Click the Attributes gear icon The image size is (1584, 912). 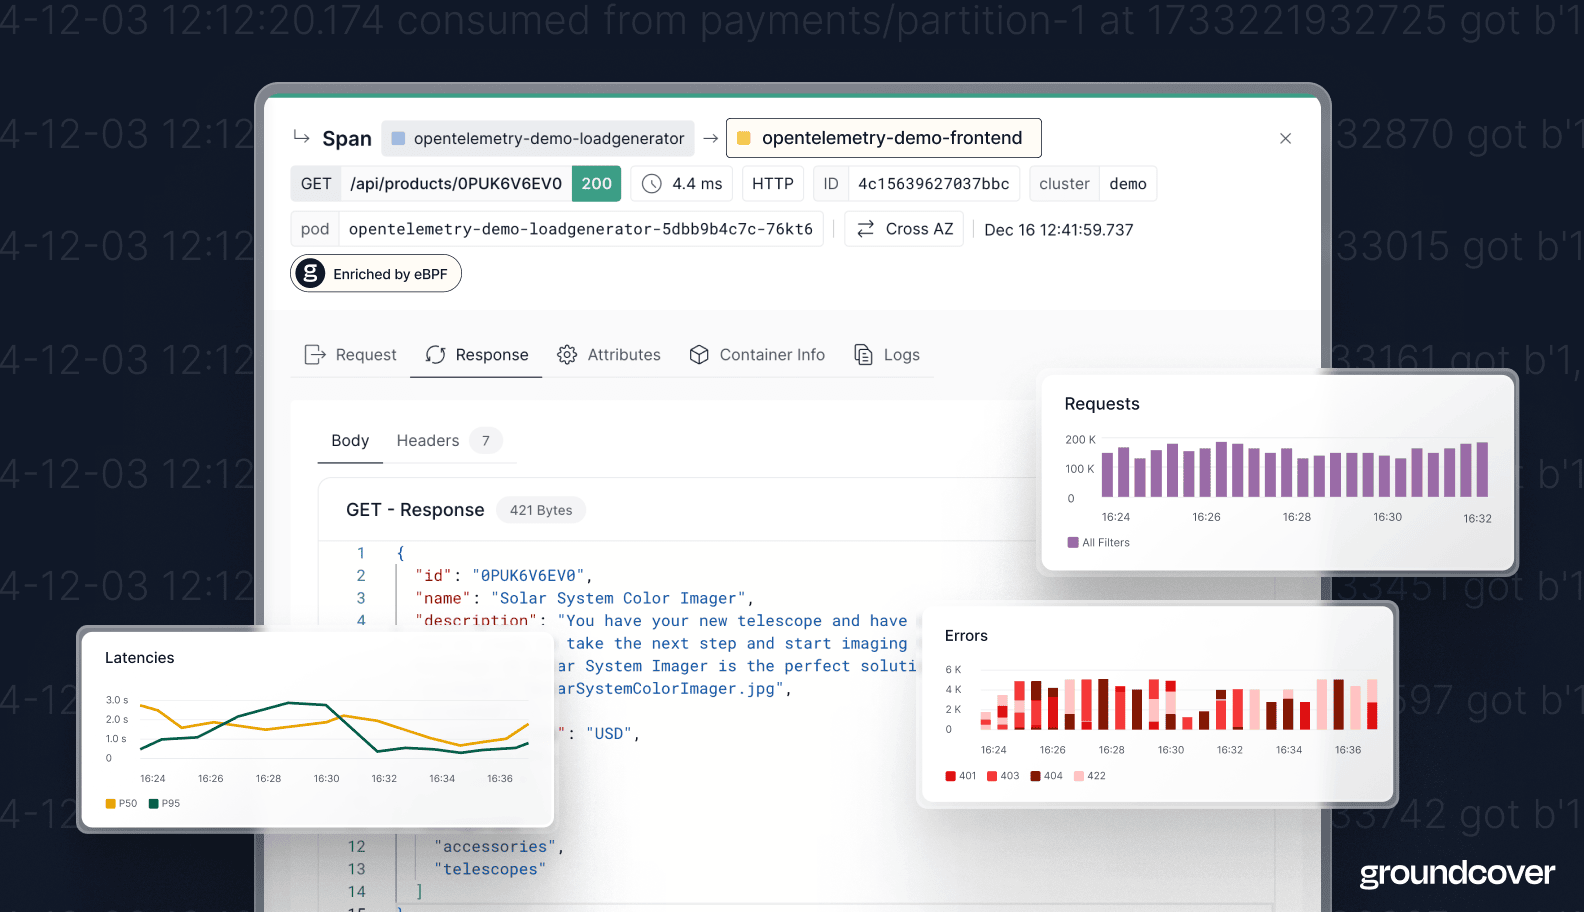point(567,355)
